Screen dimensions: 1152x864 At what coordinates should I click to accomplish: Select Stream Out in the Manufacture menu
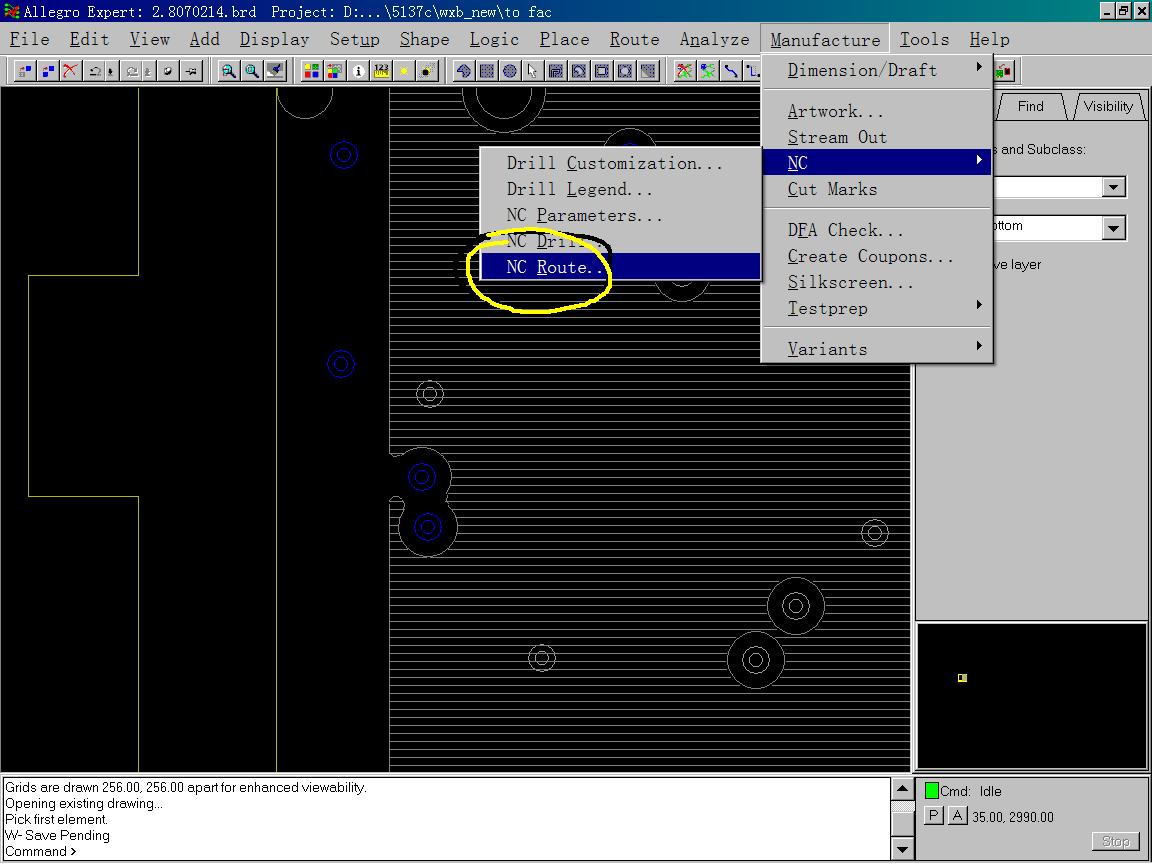(x=877, y=137)
